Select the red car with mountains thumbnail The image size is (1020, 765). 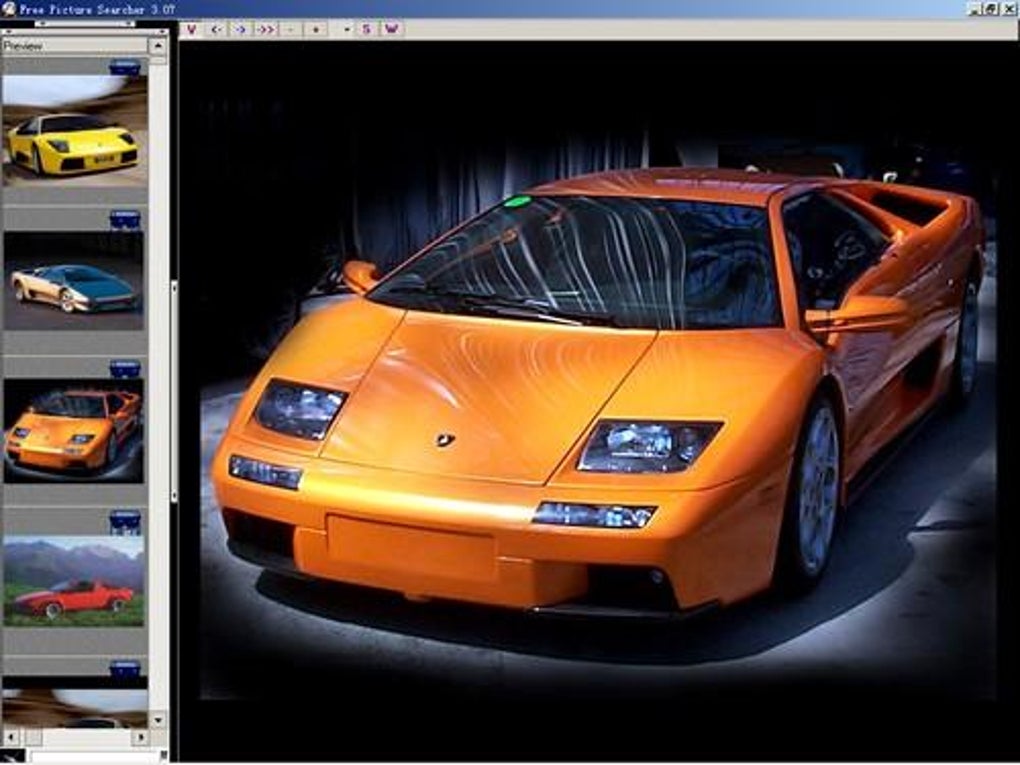pos(74,582)
